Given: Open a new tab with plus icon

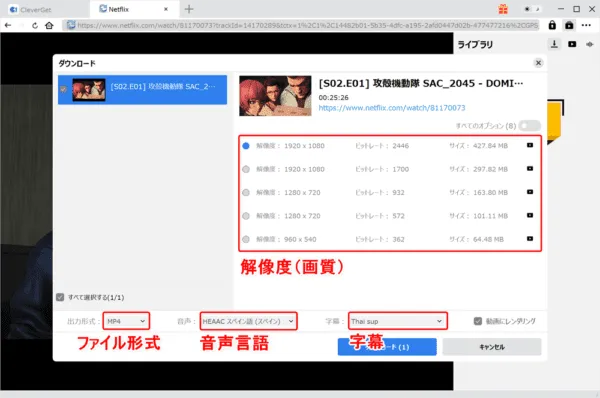Looking at the screenshot, I should [189, 9].
